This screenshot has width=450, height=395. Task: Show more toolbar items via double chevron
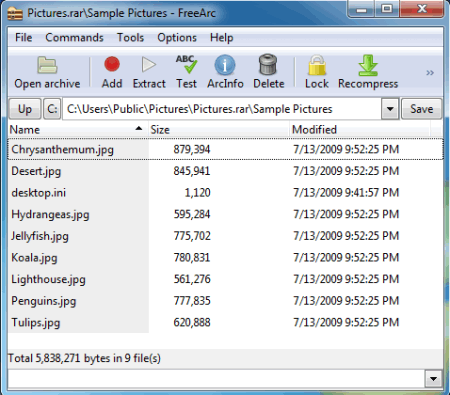tap(430, 73)
